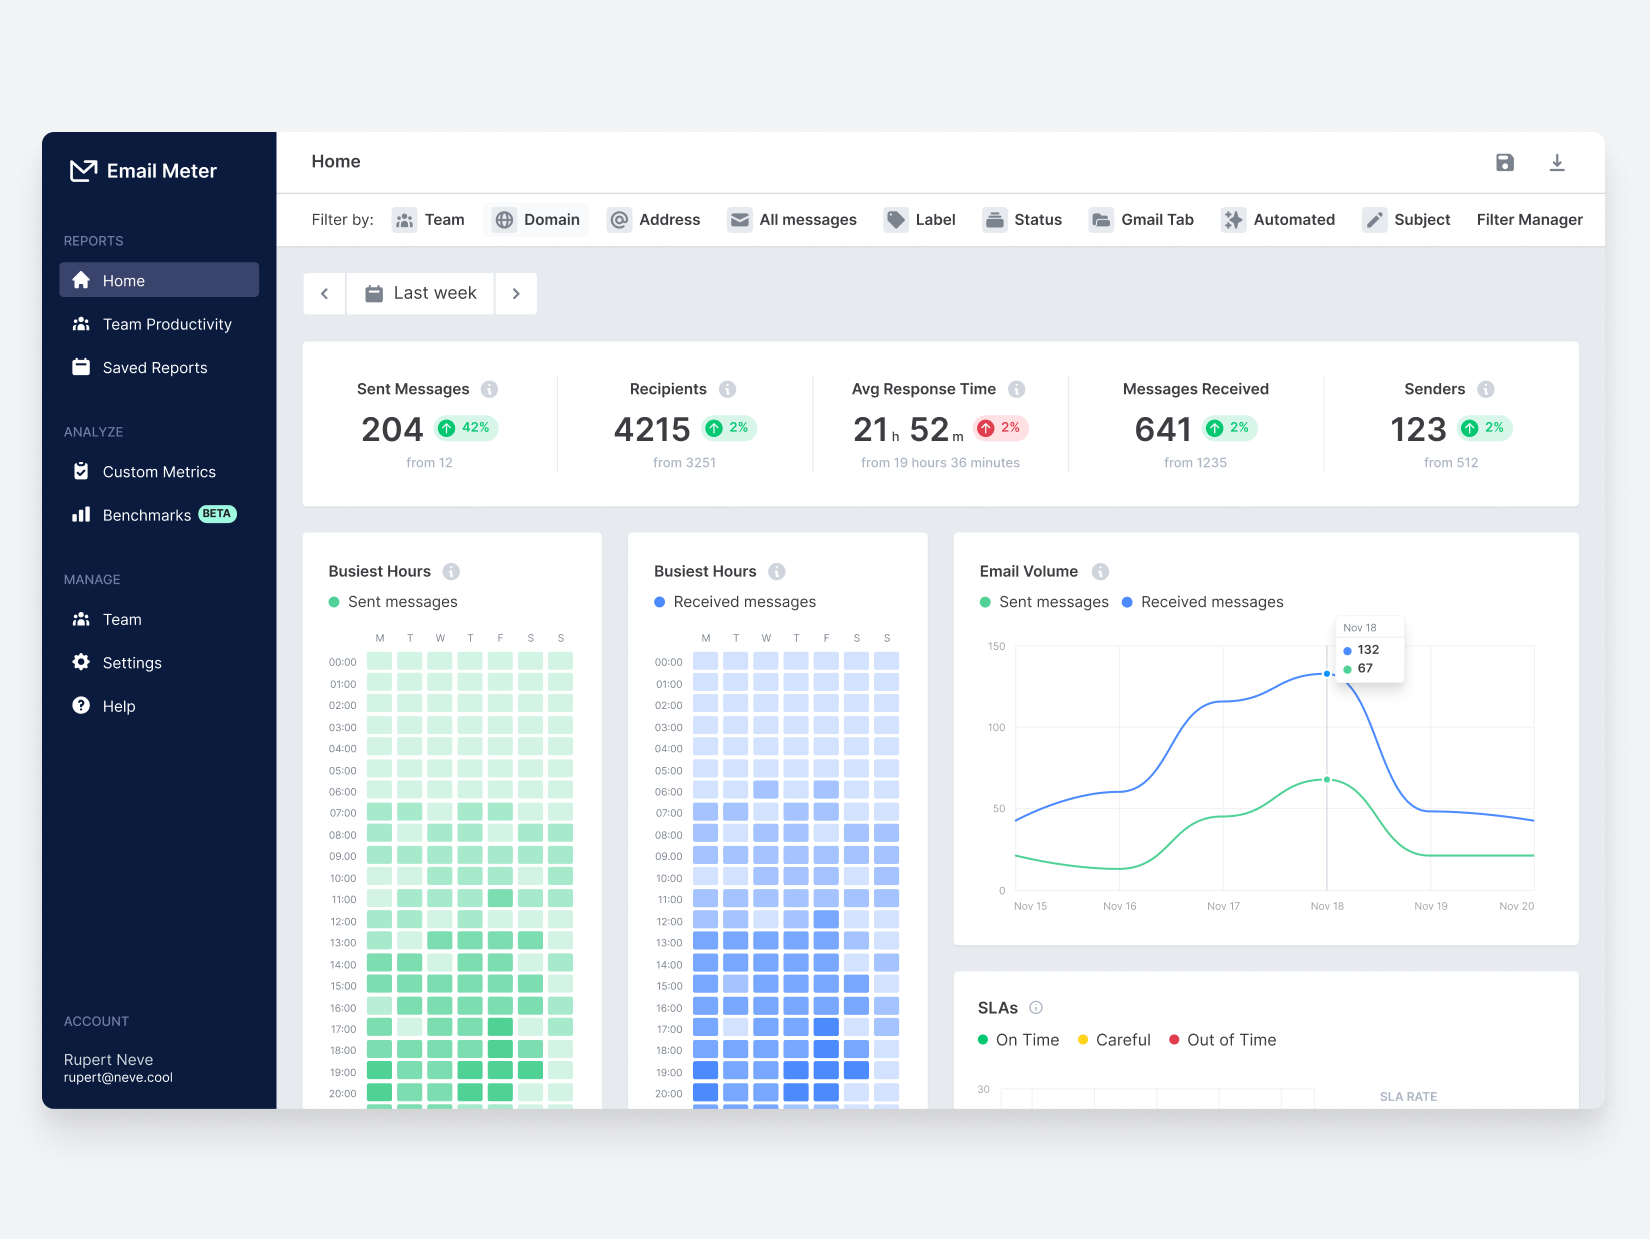This screenshot has width=1650, height=1239.
Task: Select the All messages filter
Action: coord(793,219)
